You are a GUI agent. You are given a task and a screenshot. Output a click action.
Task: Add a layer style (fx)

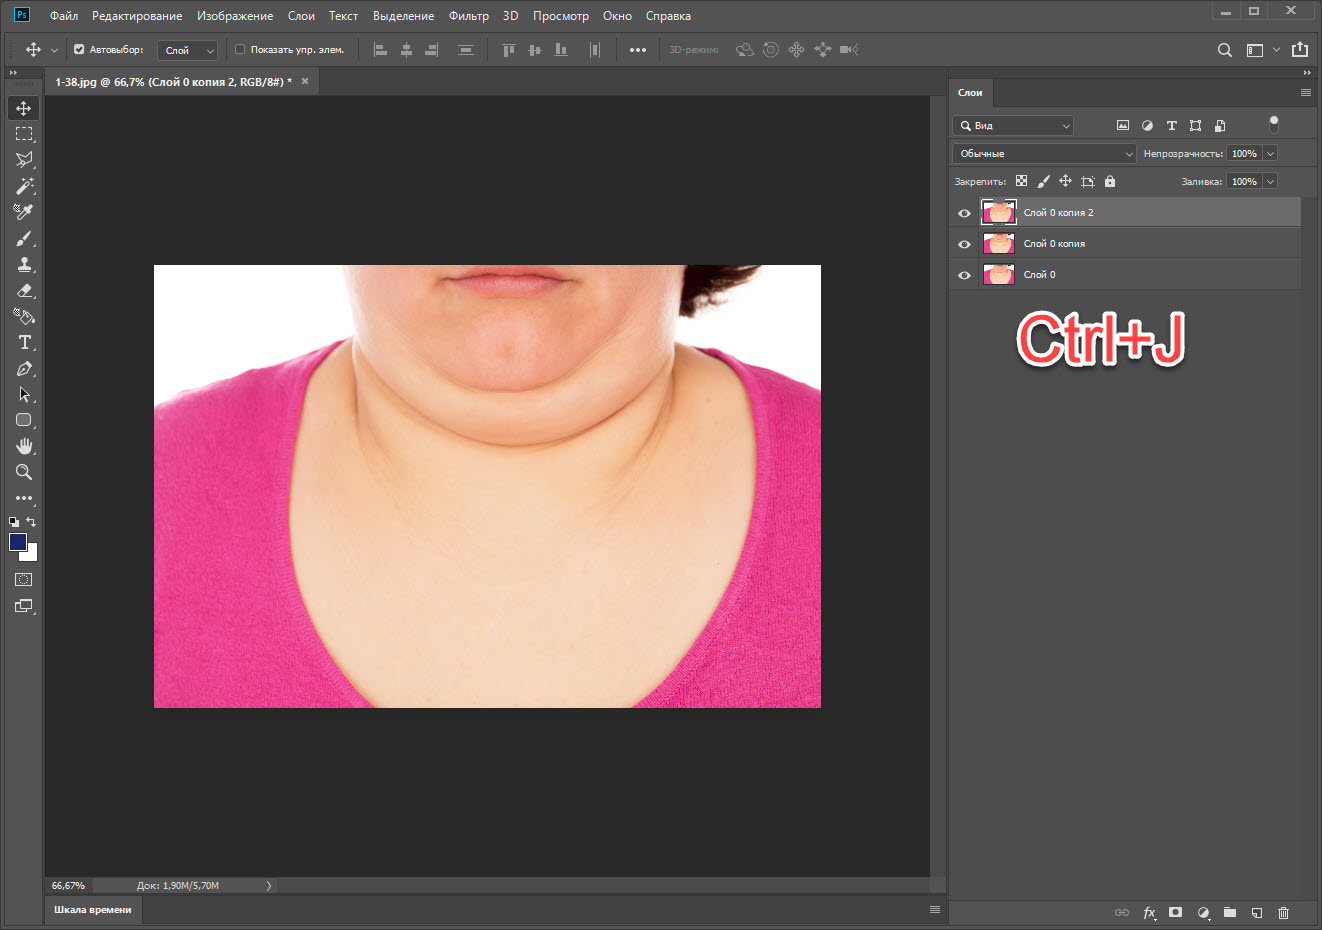pyautogui.click(x=1149, y=912)
